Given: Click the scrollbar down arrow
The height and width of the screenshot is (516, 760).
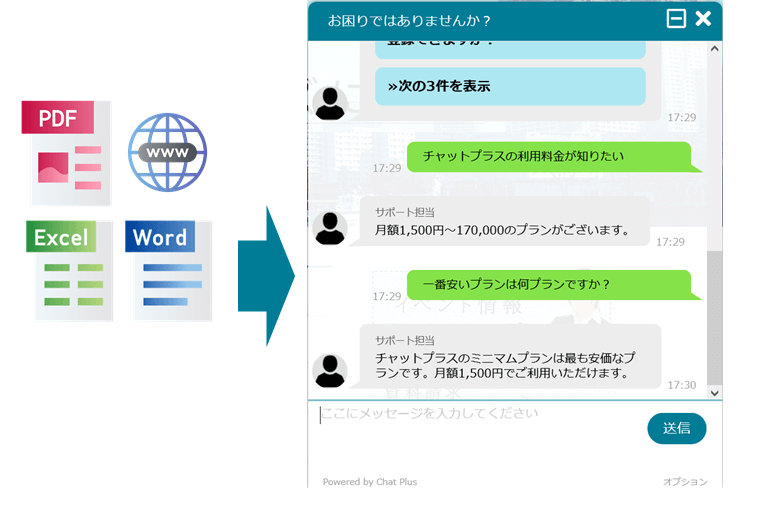Looking at the screenshot, I should click(714, 393).
